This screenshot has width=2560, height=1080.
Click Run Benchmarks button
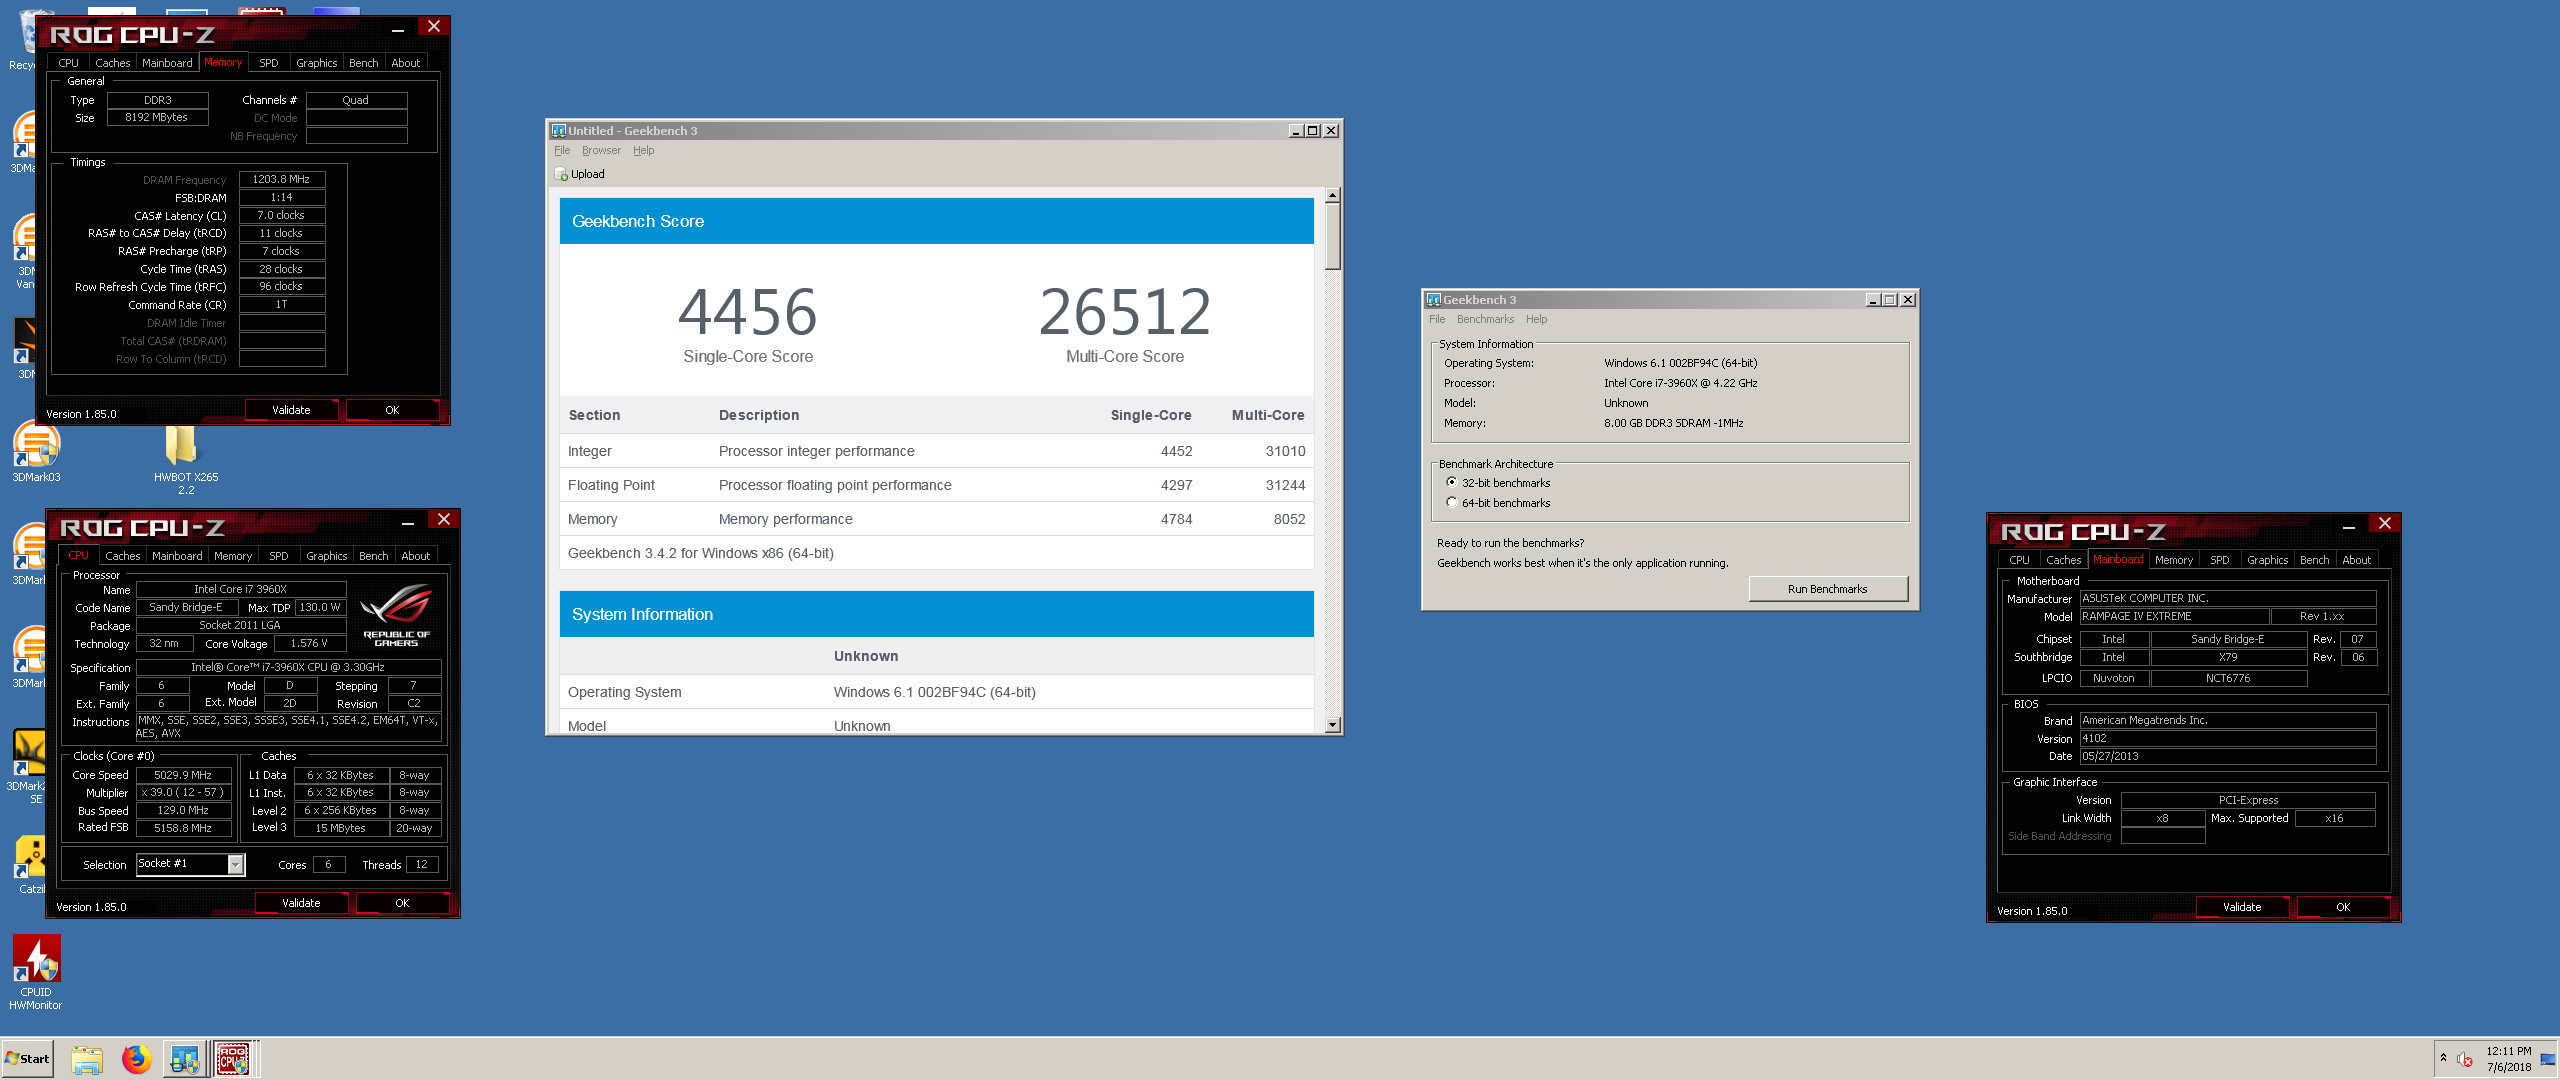(1827, 589)
